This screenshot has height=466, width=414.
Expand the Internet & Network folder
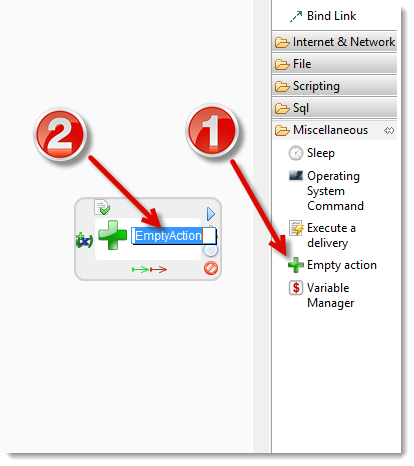pos(334,42)
